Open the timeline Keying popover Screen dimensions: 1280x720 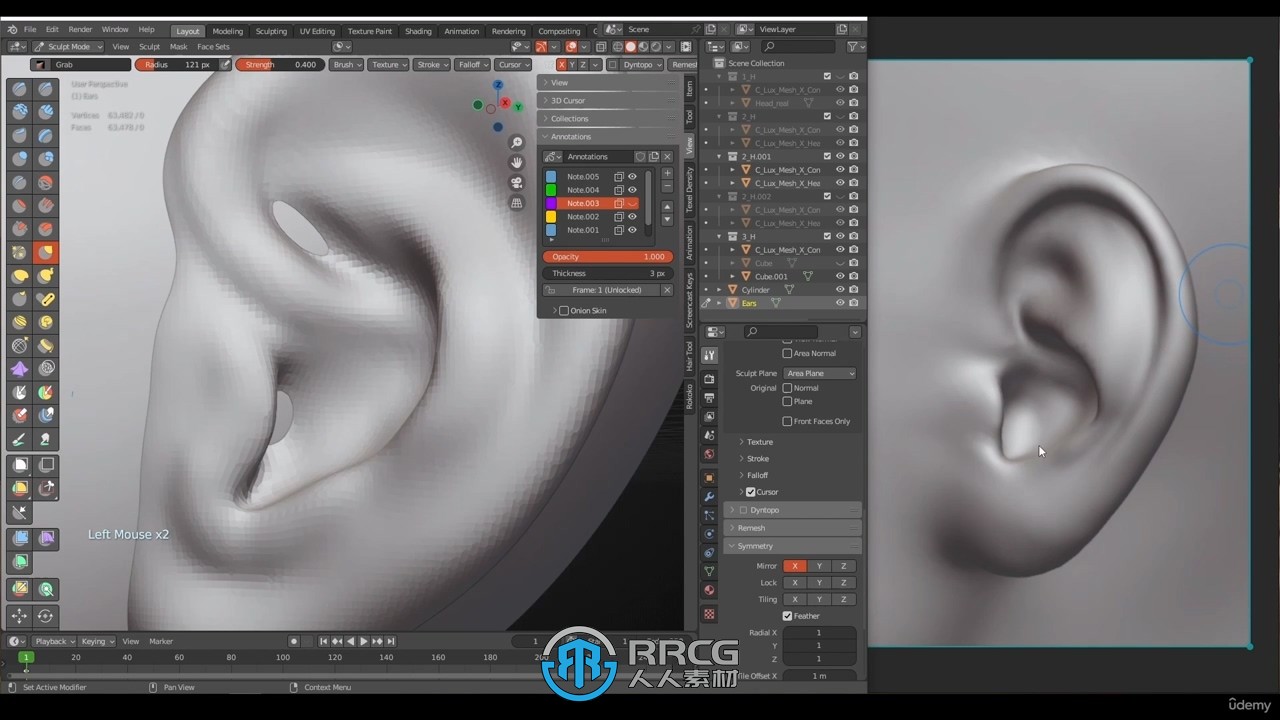coord(97,641)
